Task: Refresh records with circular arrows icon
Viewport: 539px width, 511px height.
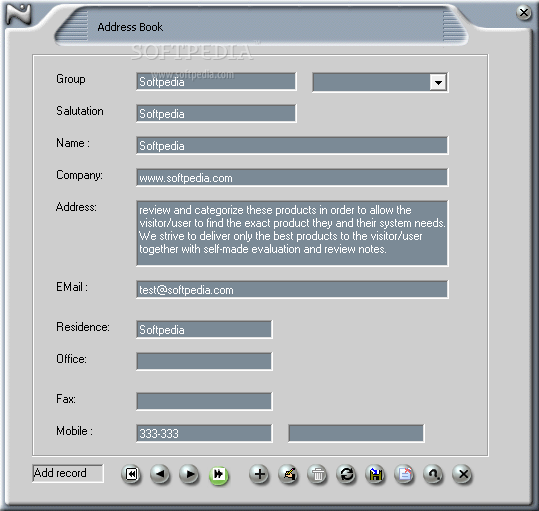Action: pyautogui.click(x=346, y=474)
